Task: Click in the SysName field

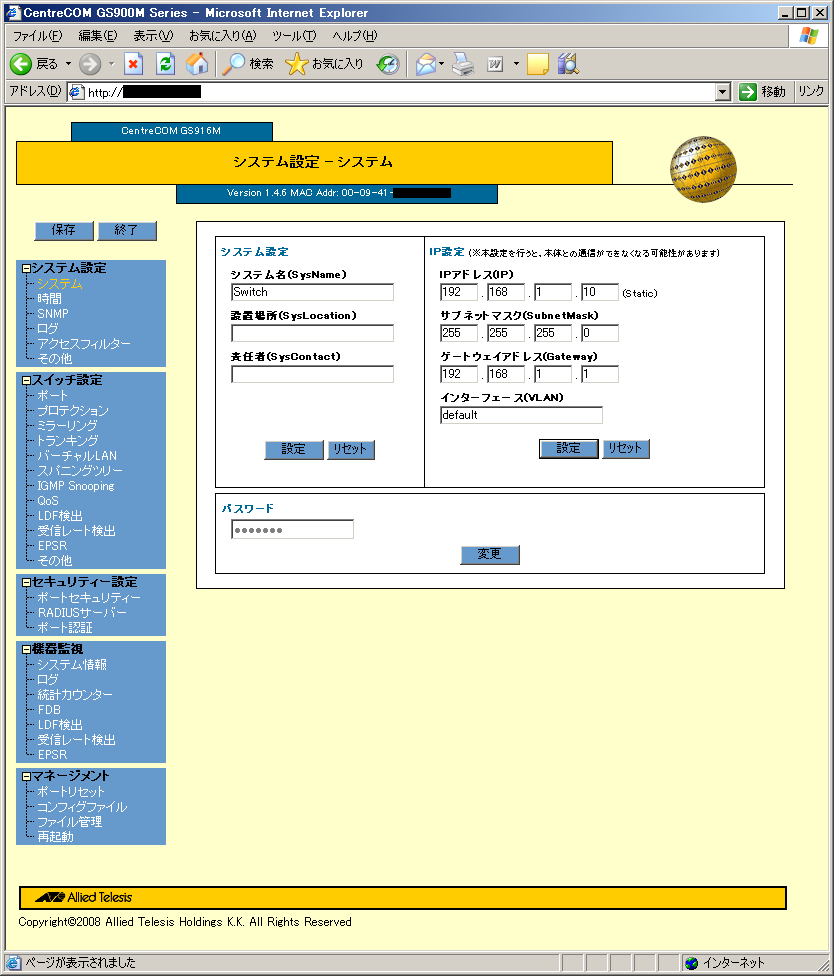Action: point(312,292)
